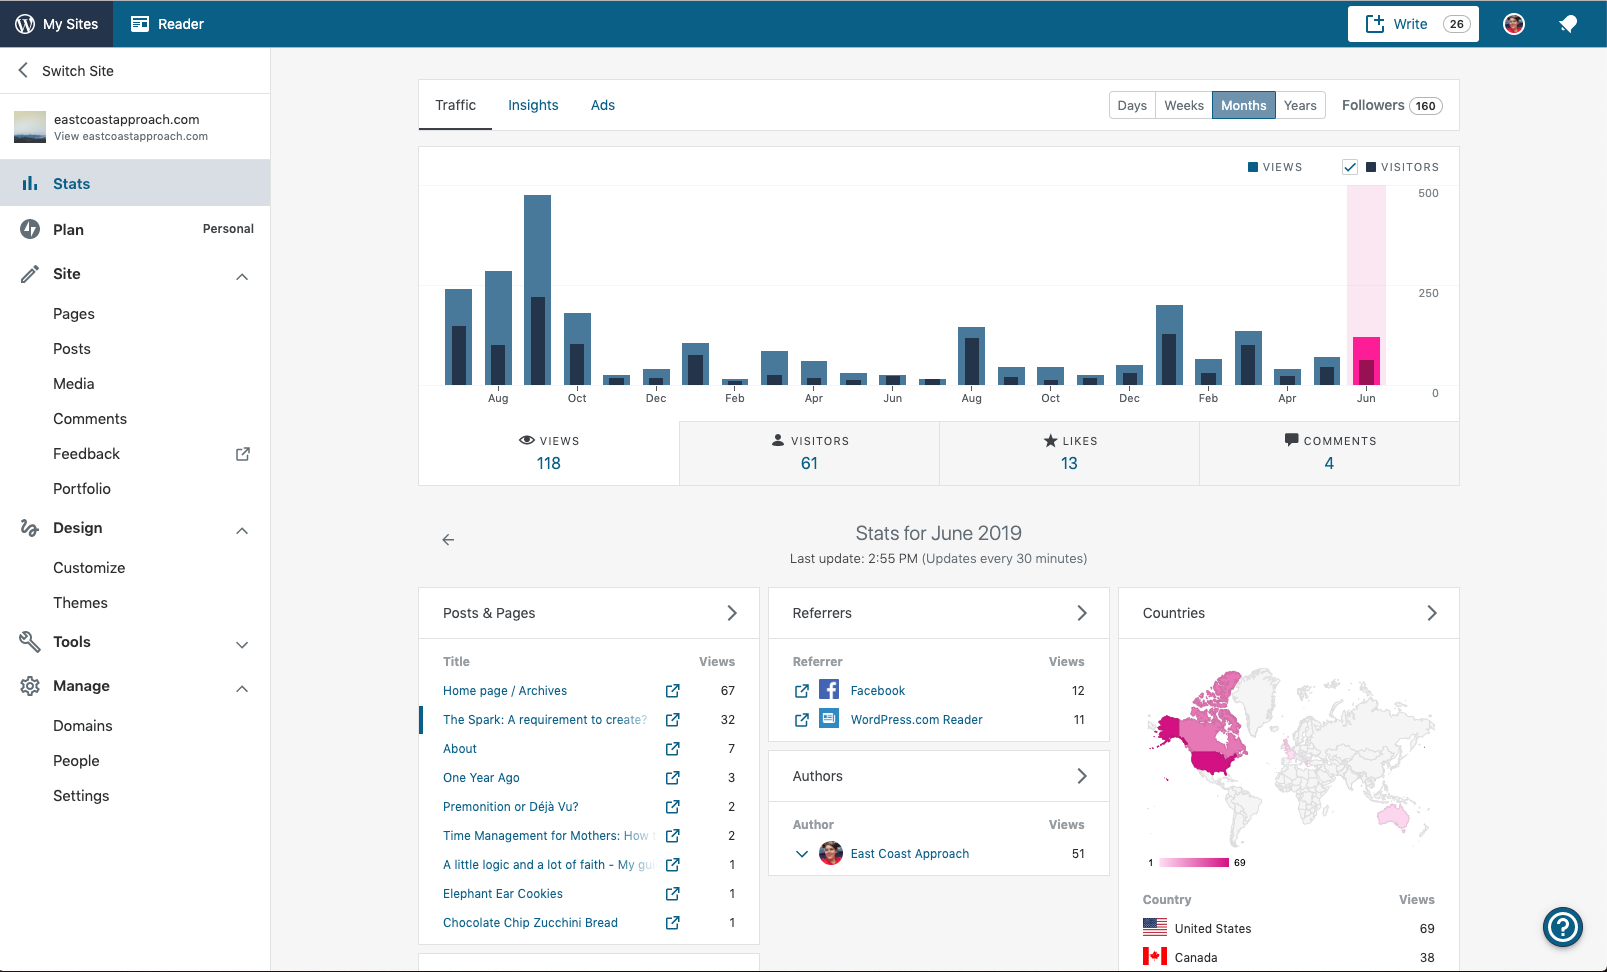Collapse the Site section in sidebar
This screenshot has height=972, width=1607.
click(x=242, y=276)
